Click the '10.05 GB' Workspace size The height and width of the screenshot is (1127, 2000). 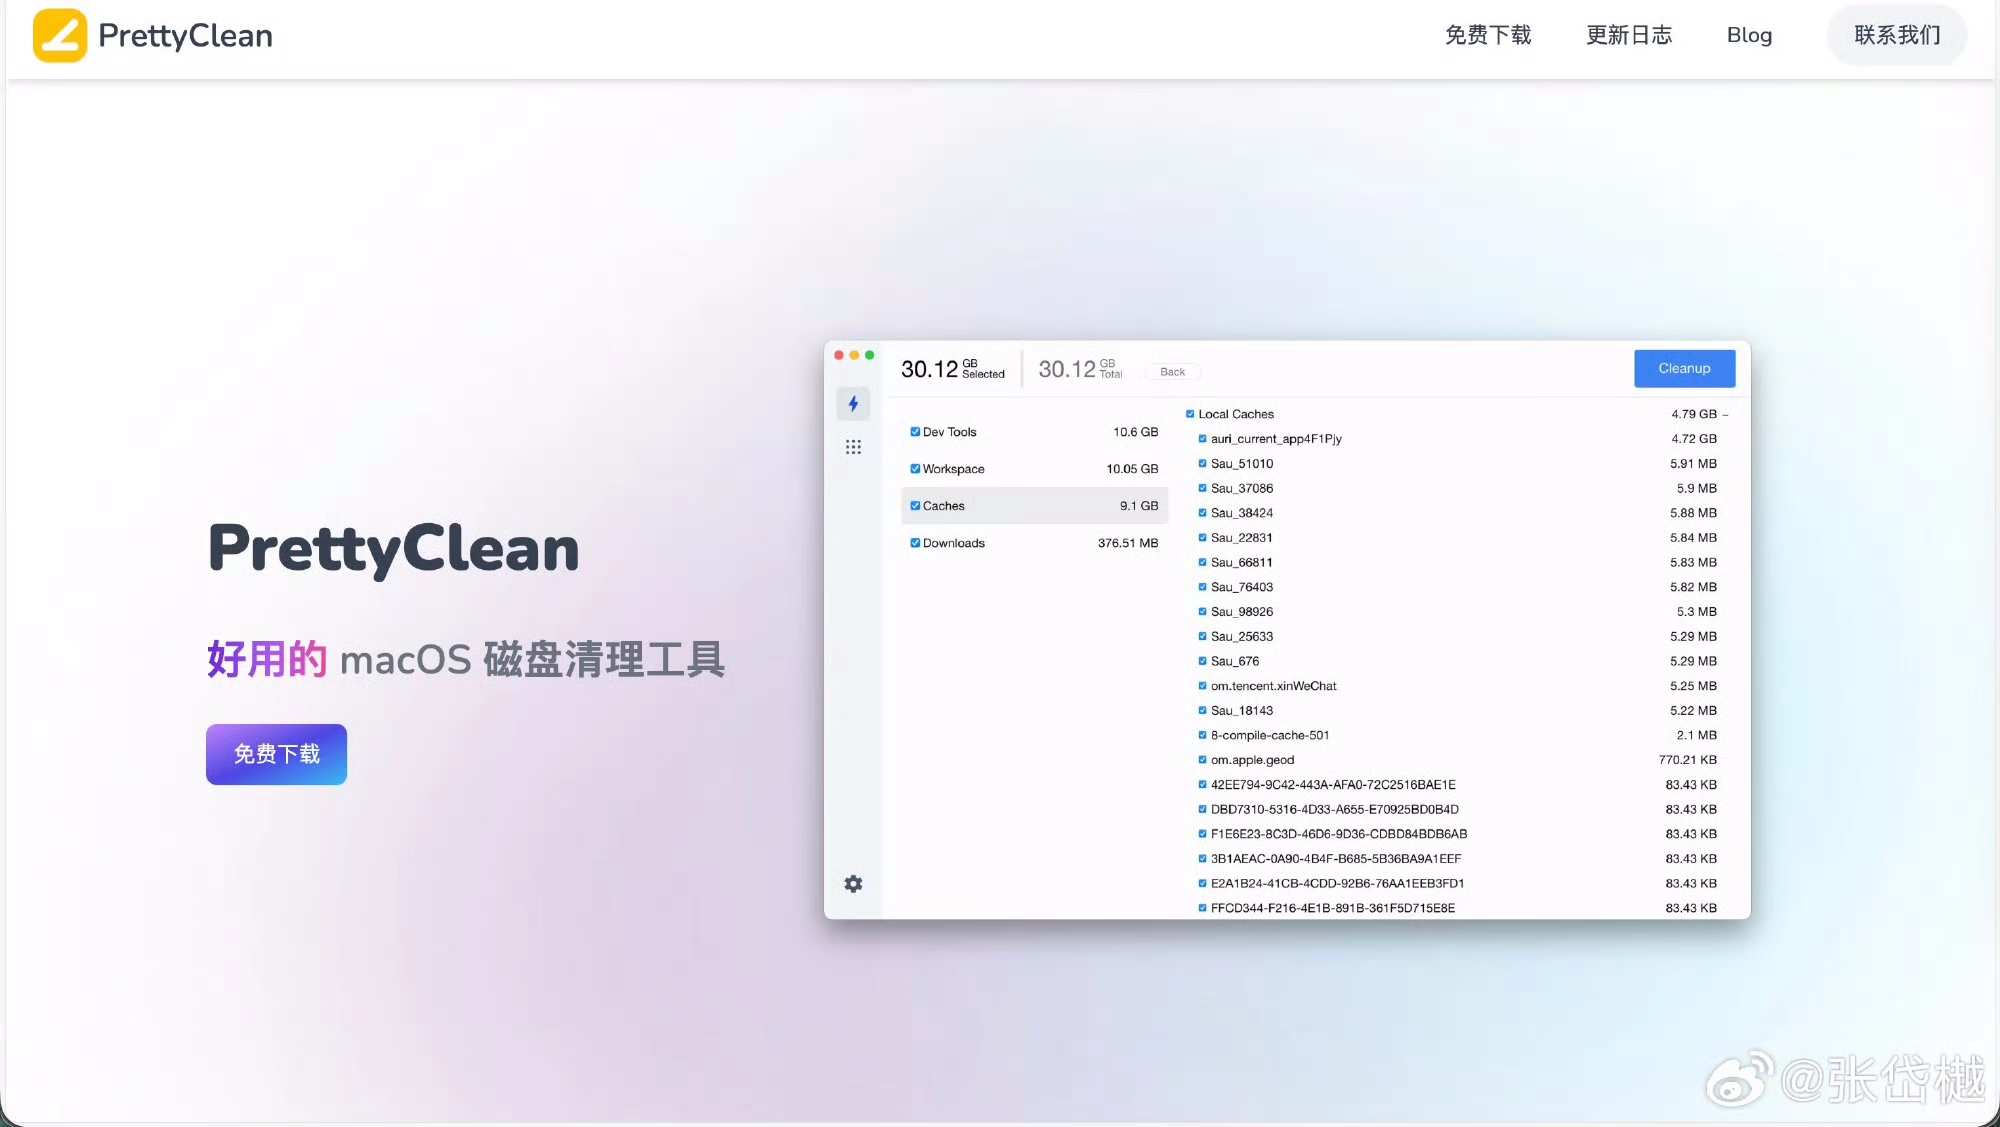[1132, 469]
